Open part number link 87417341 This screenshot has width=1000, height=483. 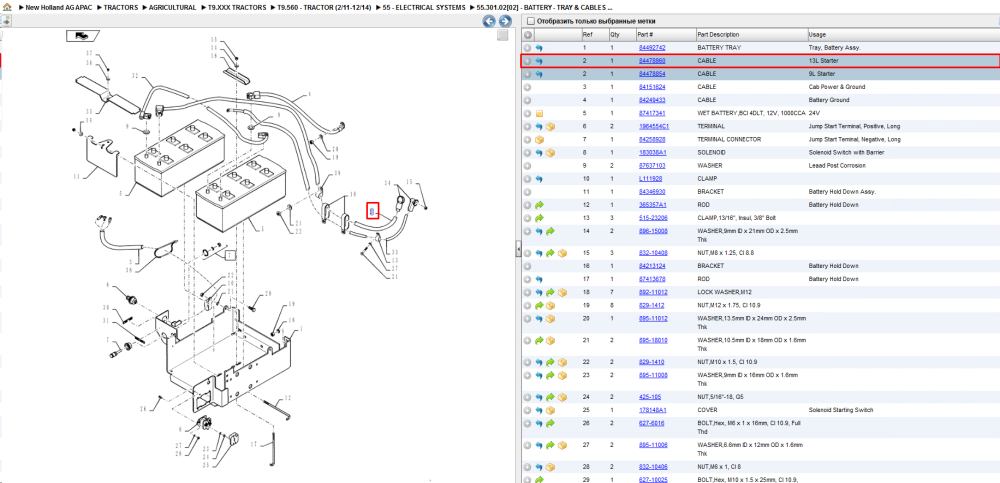pyautogui.click(x=652, y=113)
